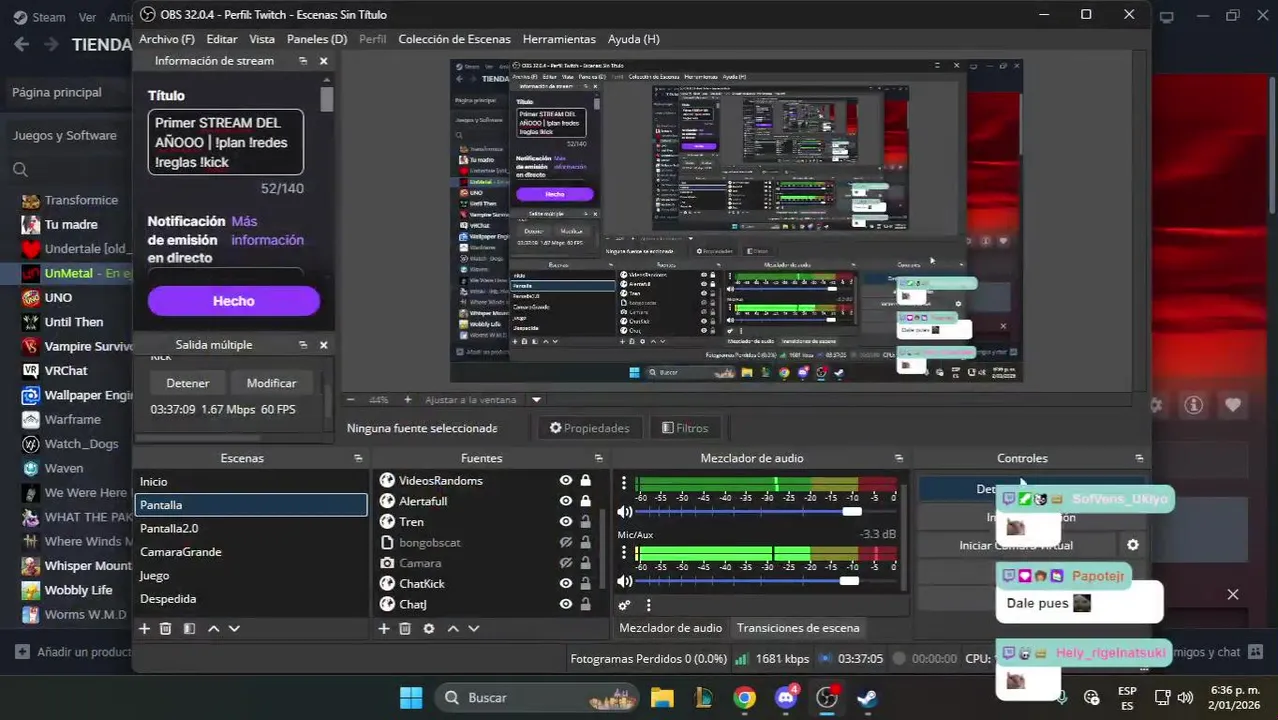1278x720 pixels.
Task: Open virtual camera settings gear
Action: [1133, 545]
